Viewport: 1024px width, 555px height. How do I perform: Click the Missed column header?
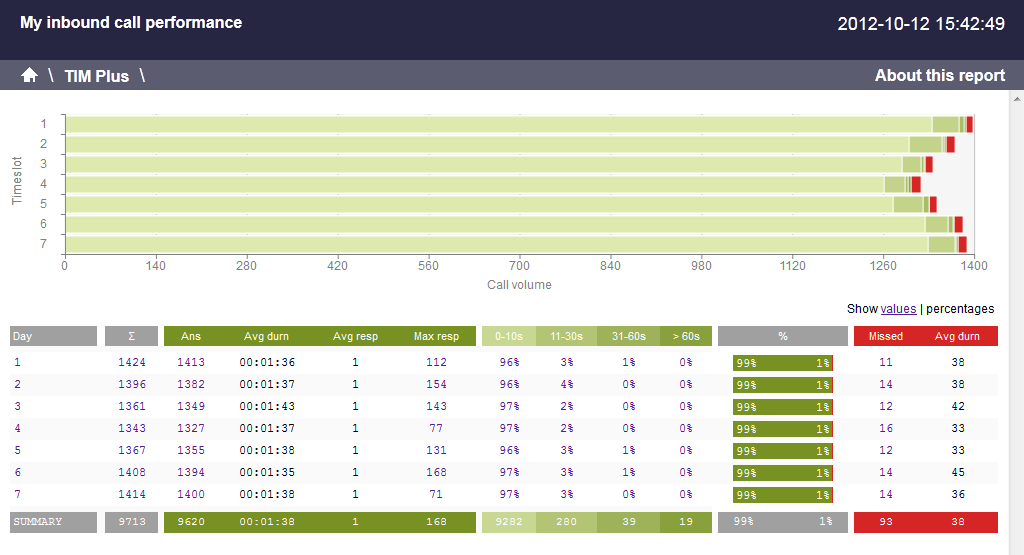pos(885,336)
